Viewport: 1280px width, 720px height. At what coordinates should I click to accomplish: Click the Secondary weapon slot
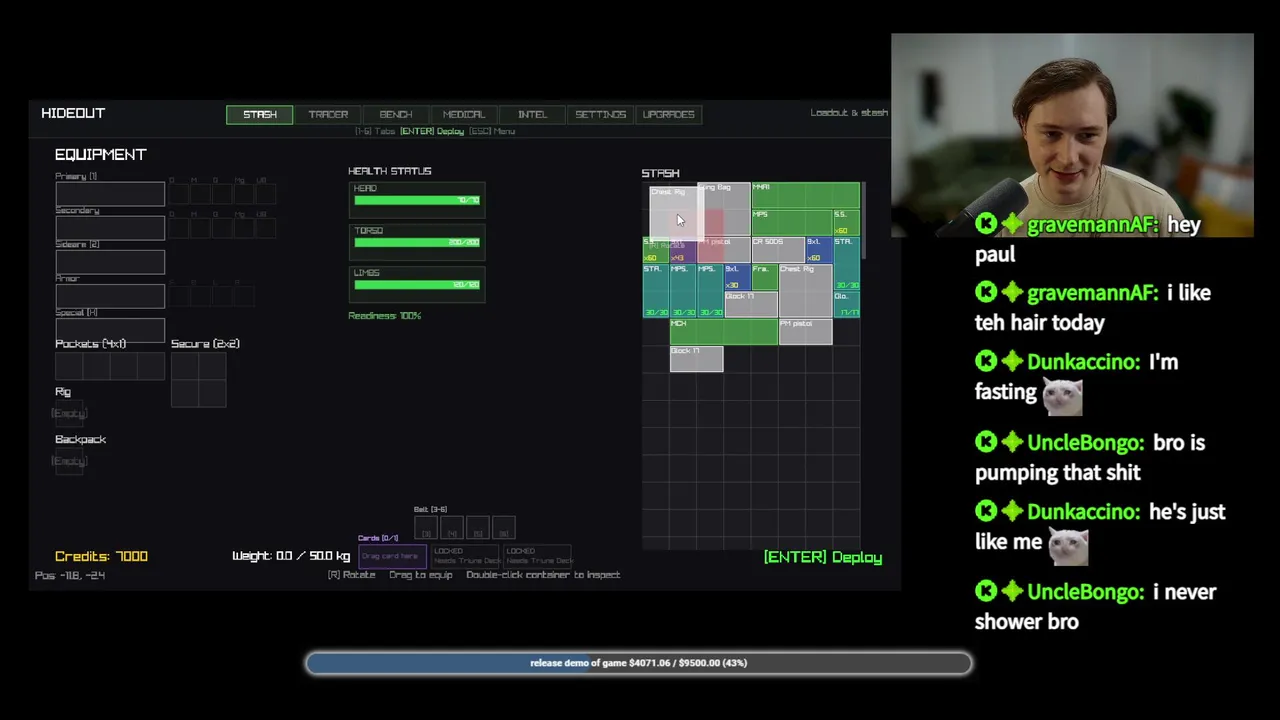(110, 228)
